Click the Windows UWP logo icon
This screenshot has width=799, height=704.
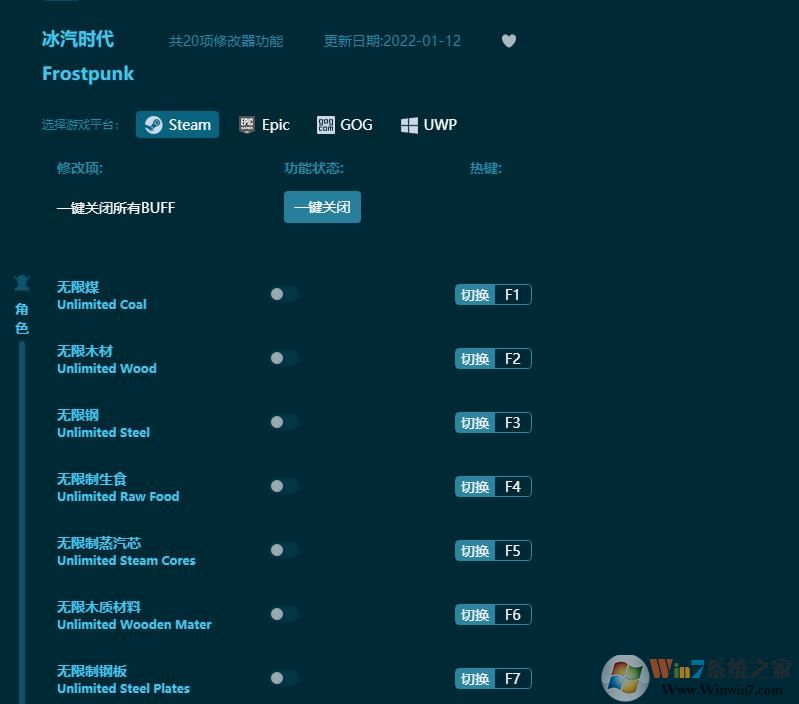click(x=409, y=125)
